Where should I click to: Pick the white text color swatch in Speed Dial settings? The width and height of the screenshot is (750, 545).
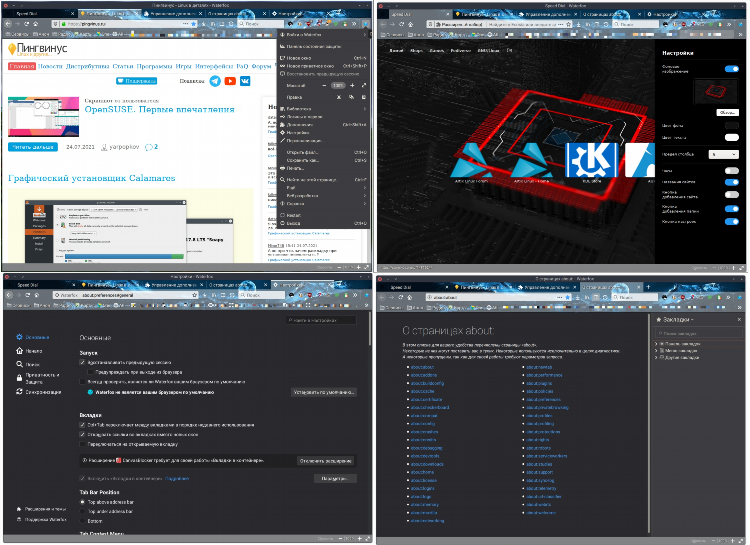click(731, 137)
